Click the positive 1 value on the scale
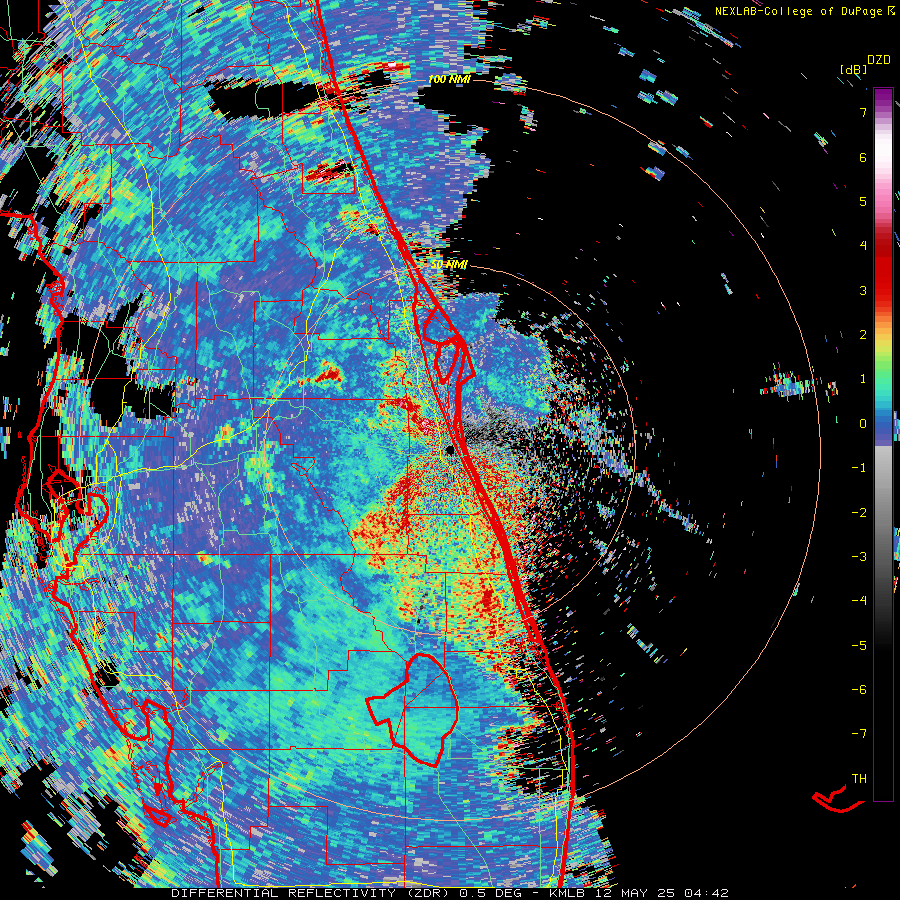900x900 pixels. (x=863, y=379)
